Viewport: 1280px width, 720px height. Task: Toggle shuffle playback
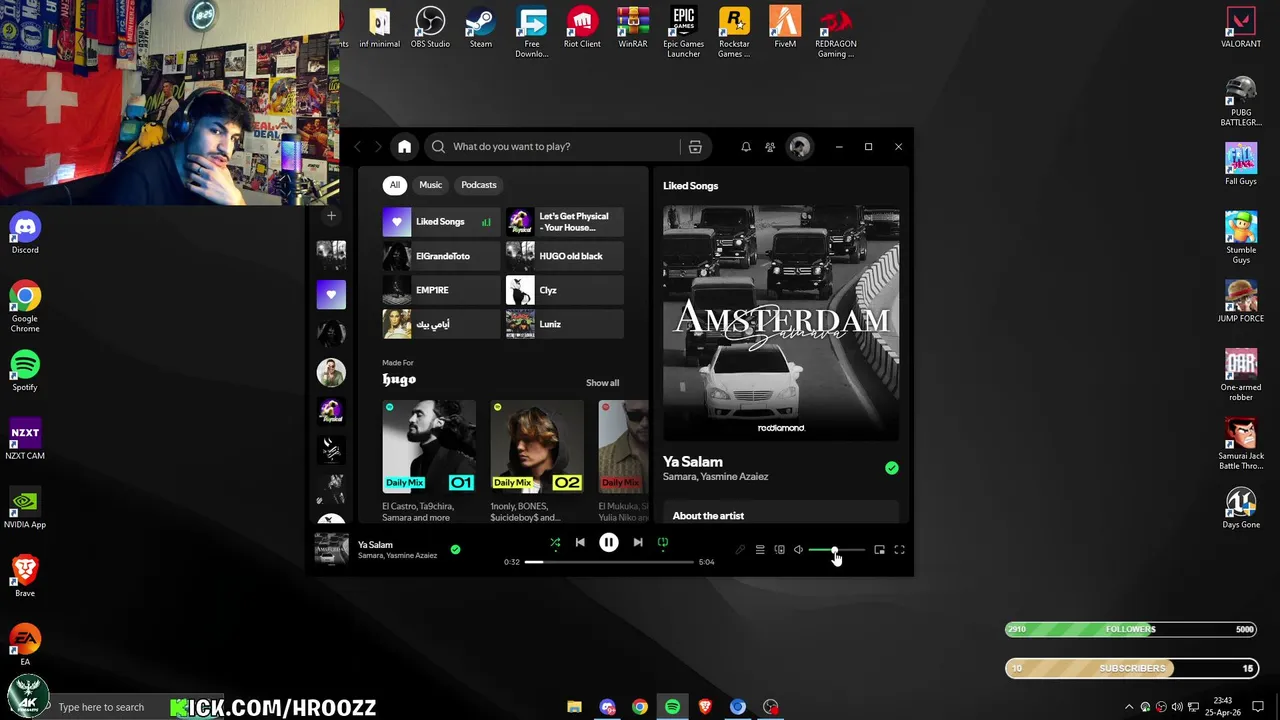click(x=555, y=542)
